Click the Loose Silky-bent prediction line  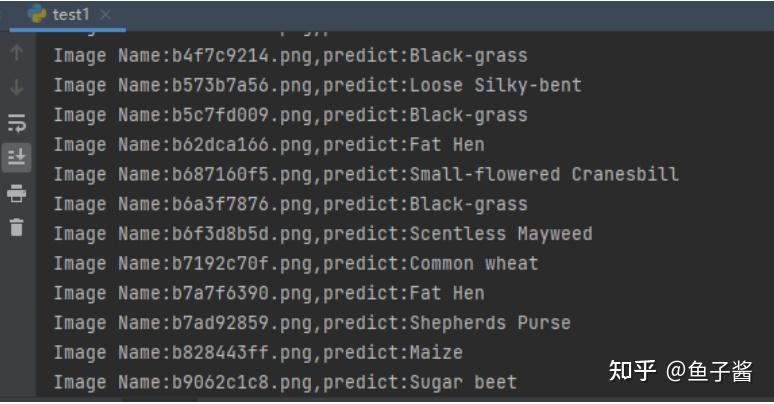(317, 86)
